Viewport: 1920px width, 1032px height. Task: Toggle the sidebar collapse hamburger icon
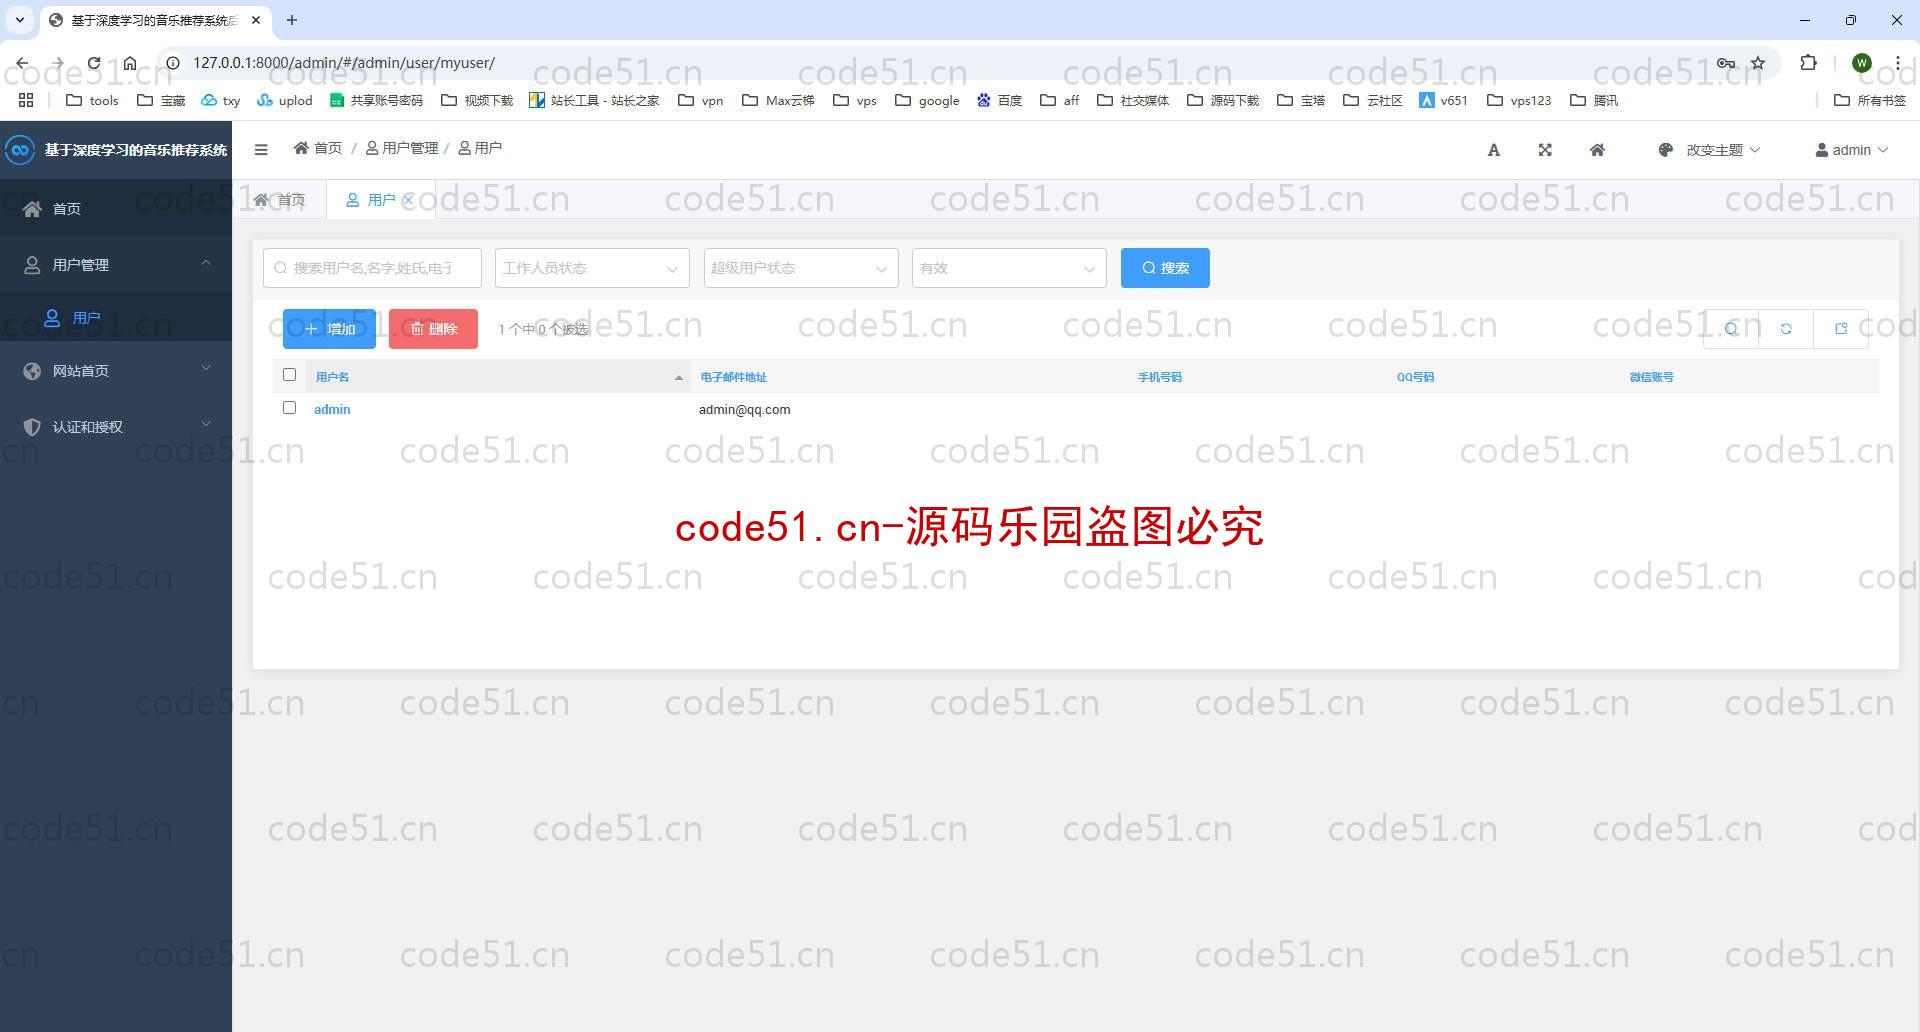[x=261, y=150]
